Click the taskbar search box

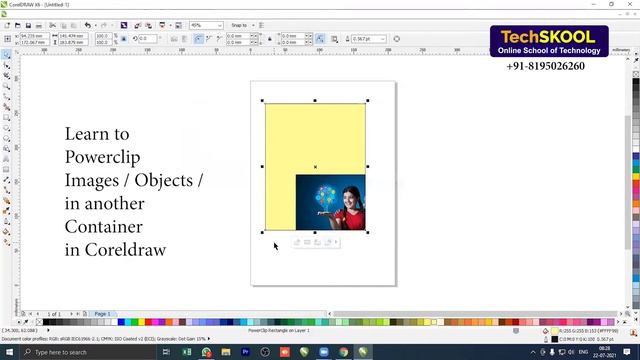pyautogui.click(x=87, y=352)
